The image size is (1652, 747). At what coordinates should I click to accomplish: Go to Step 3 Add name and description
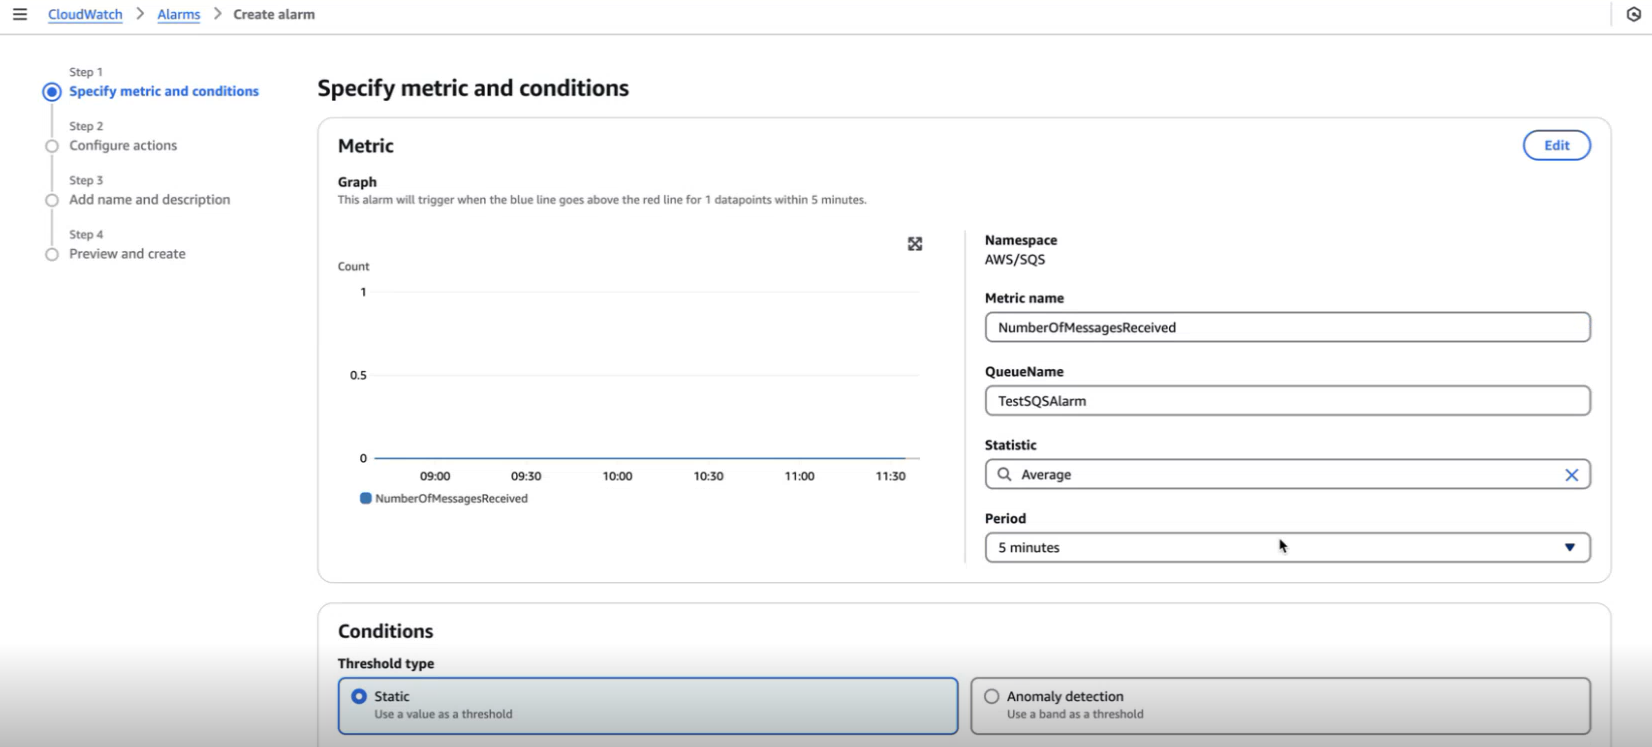[x=150, y=199]
